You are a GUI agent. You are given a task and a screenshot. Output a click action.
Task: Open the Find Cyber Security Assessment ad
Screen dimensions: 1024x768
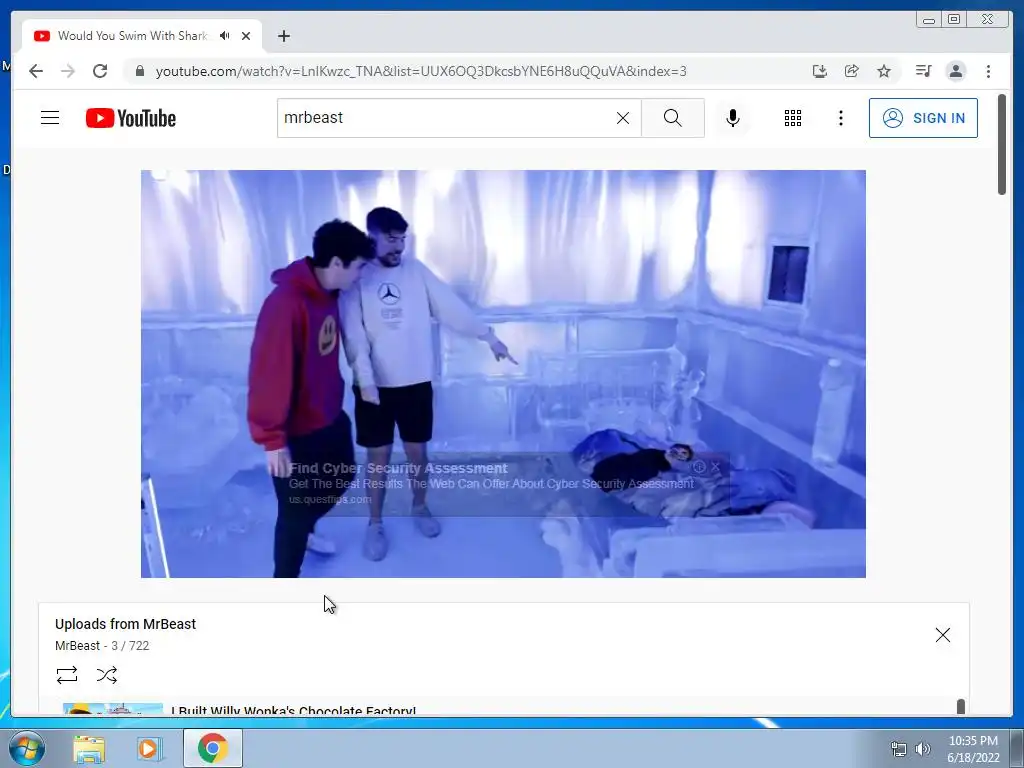click(398, 468)
